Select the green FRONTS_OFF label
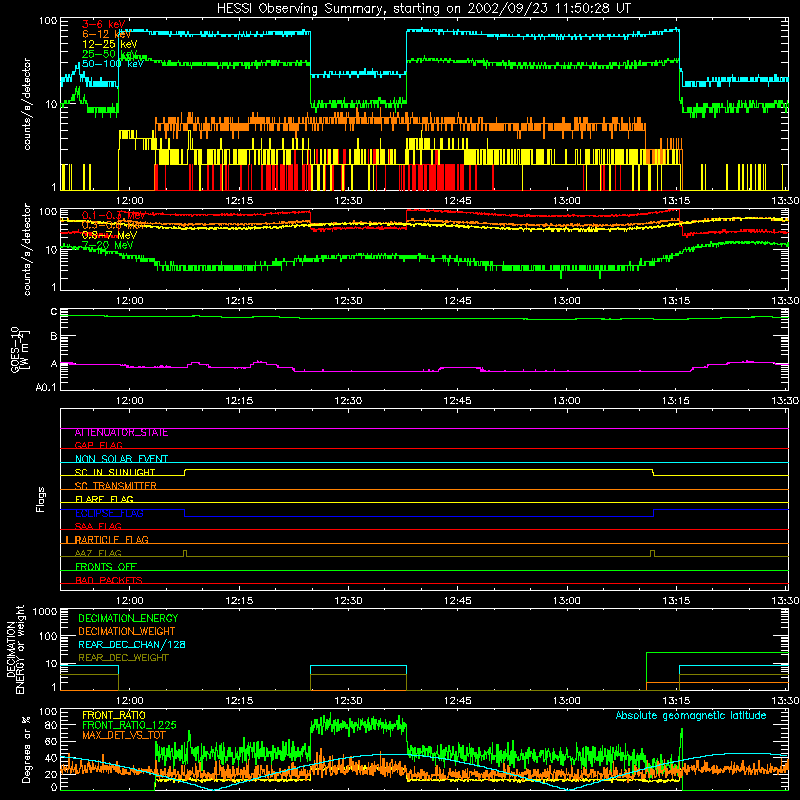Image resolution: width=800 pixels, height=800 pixels. (x=106, y=567)
